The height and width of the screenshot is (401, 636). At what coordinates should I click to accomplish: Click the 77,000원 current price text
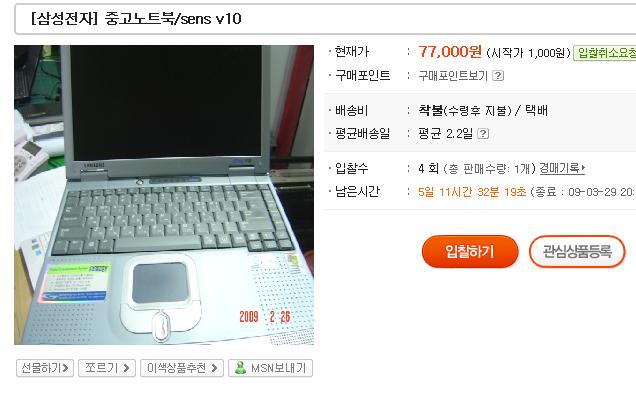(x=450, y=51)
